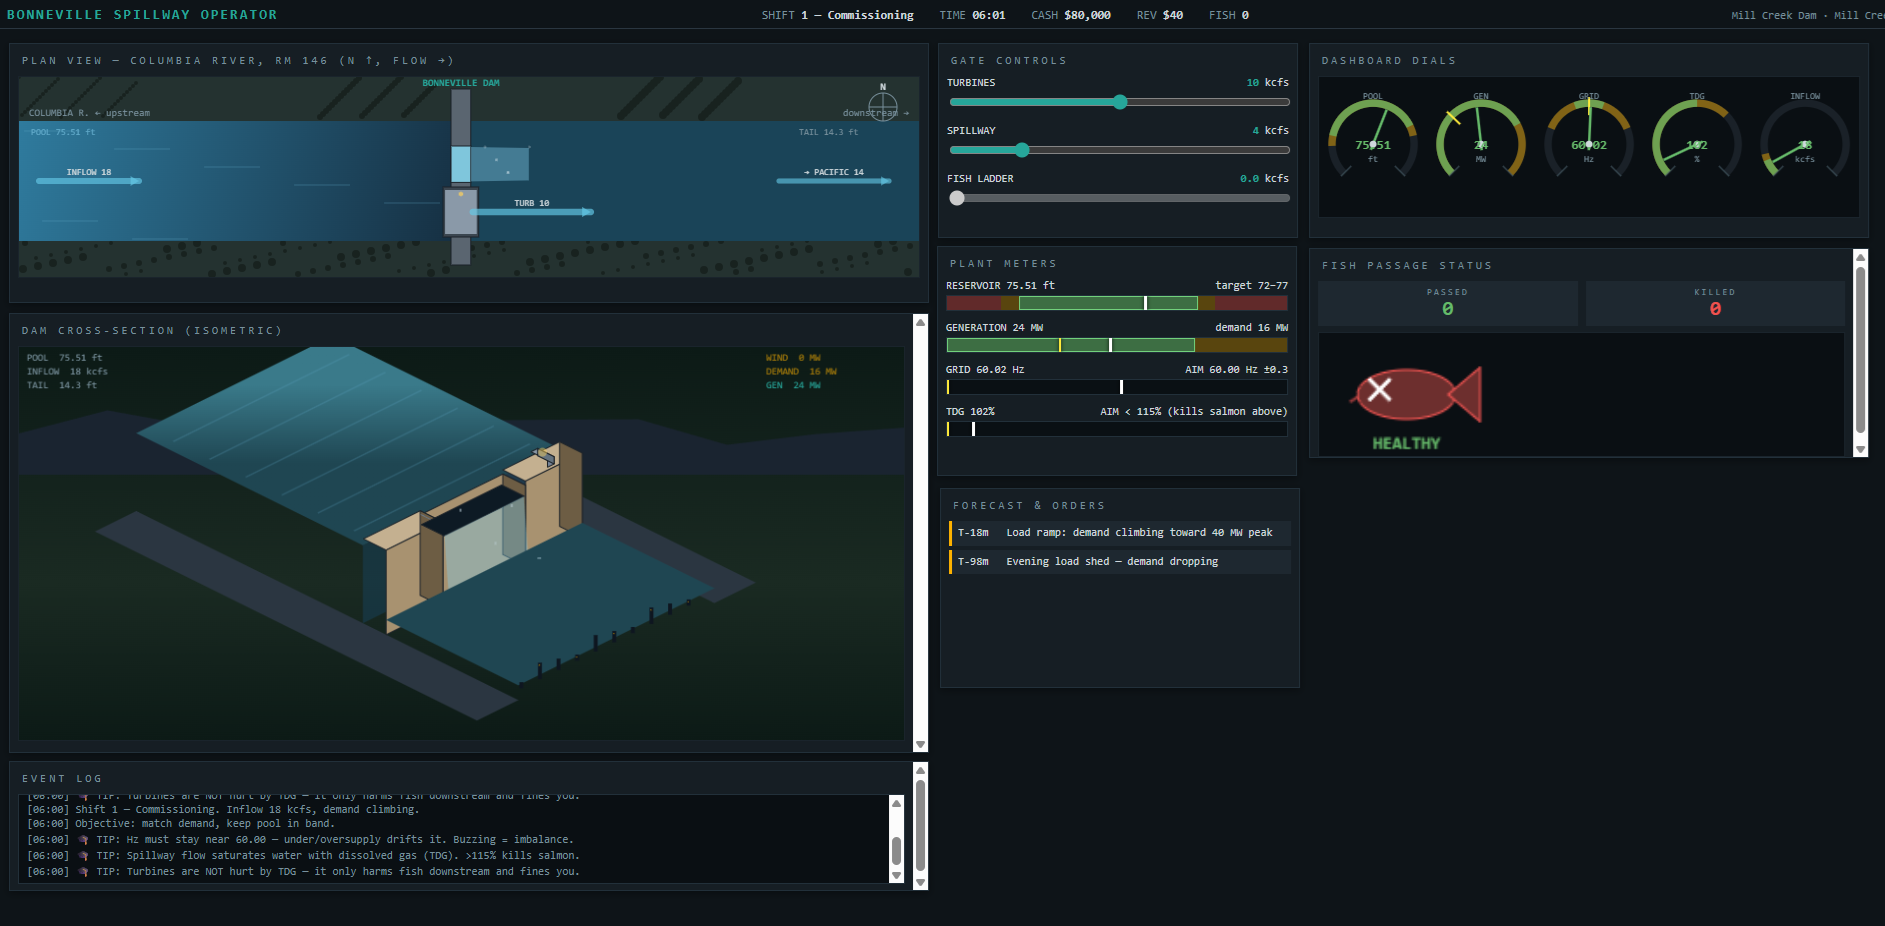Click 'INFLOW 18 kcfs' in cross-section view
Viewport: 1885px width, 926px height.
tap(67, 372)
